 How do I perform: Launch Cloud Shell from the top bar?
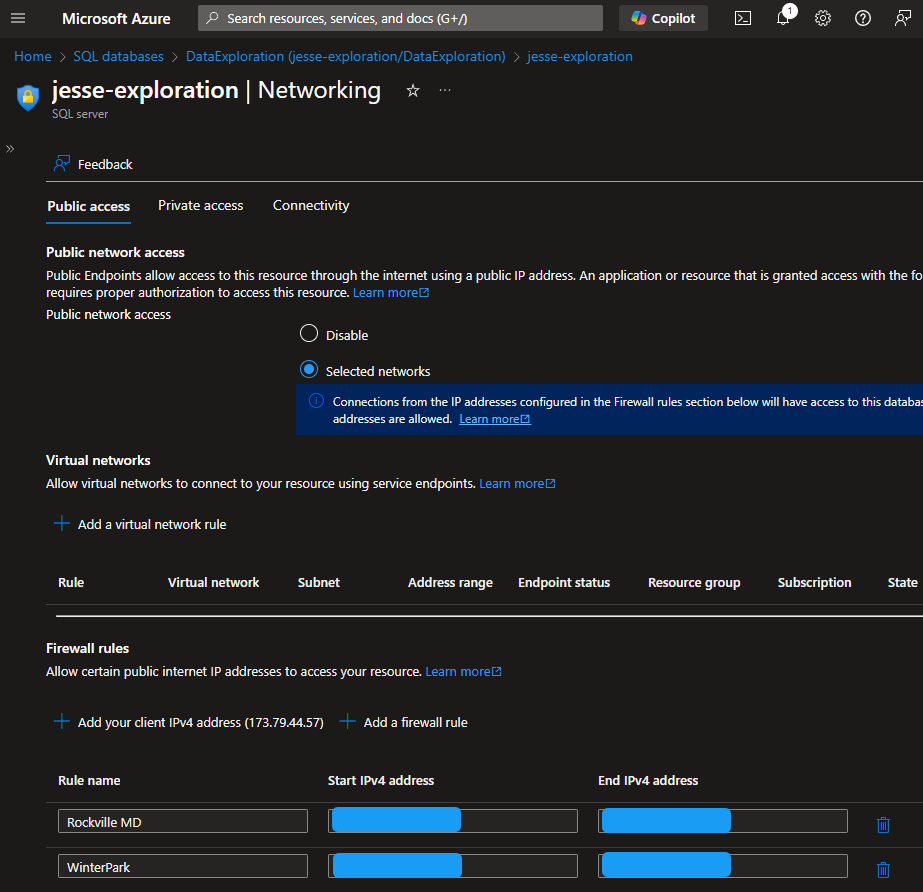click(743, 18)
